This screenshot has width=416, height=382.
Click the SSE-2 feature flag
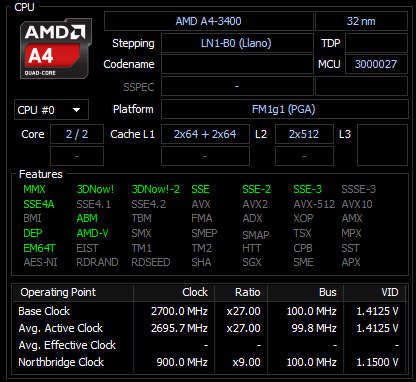click(x=256, y=189)
